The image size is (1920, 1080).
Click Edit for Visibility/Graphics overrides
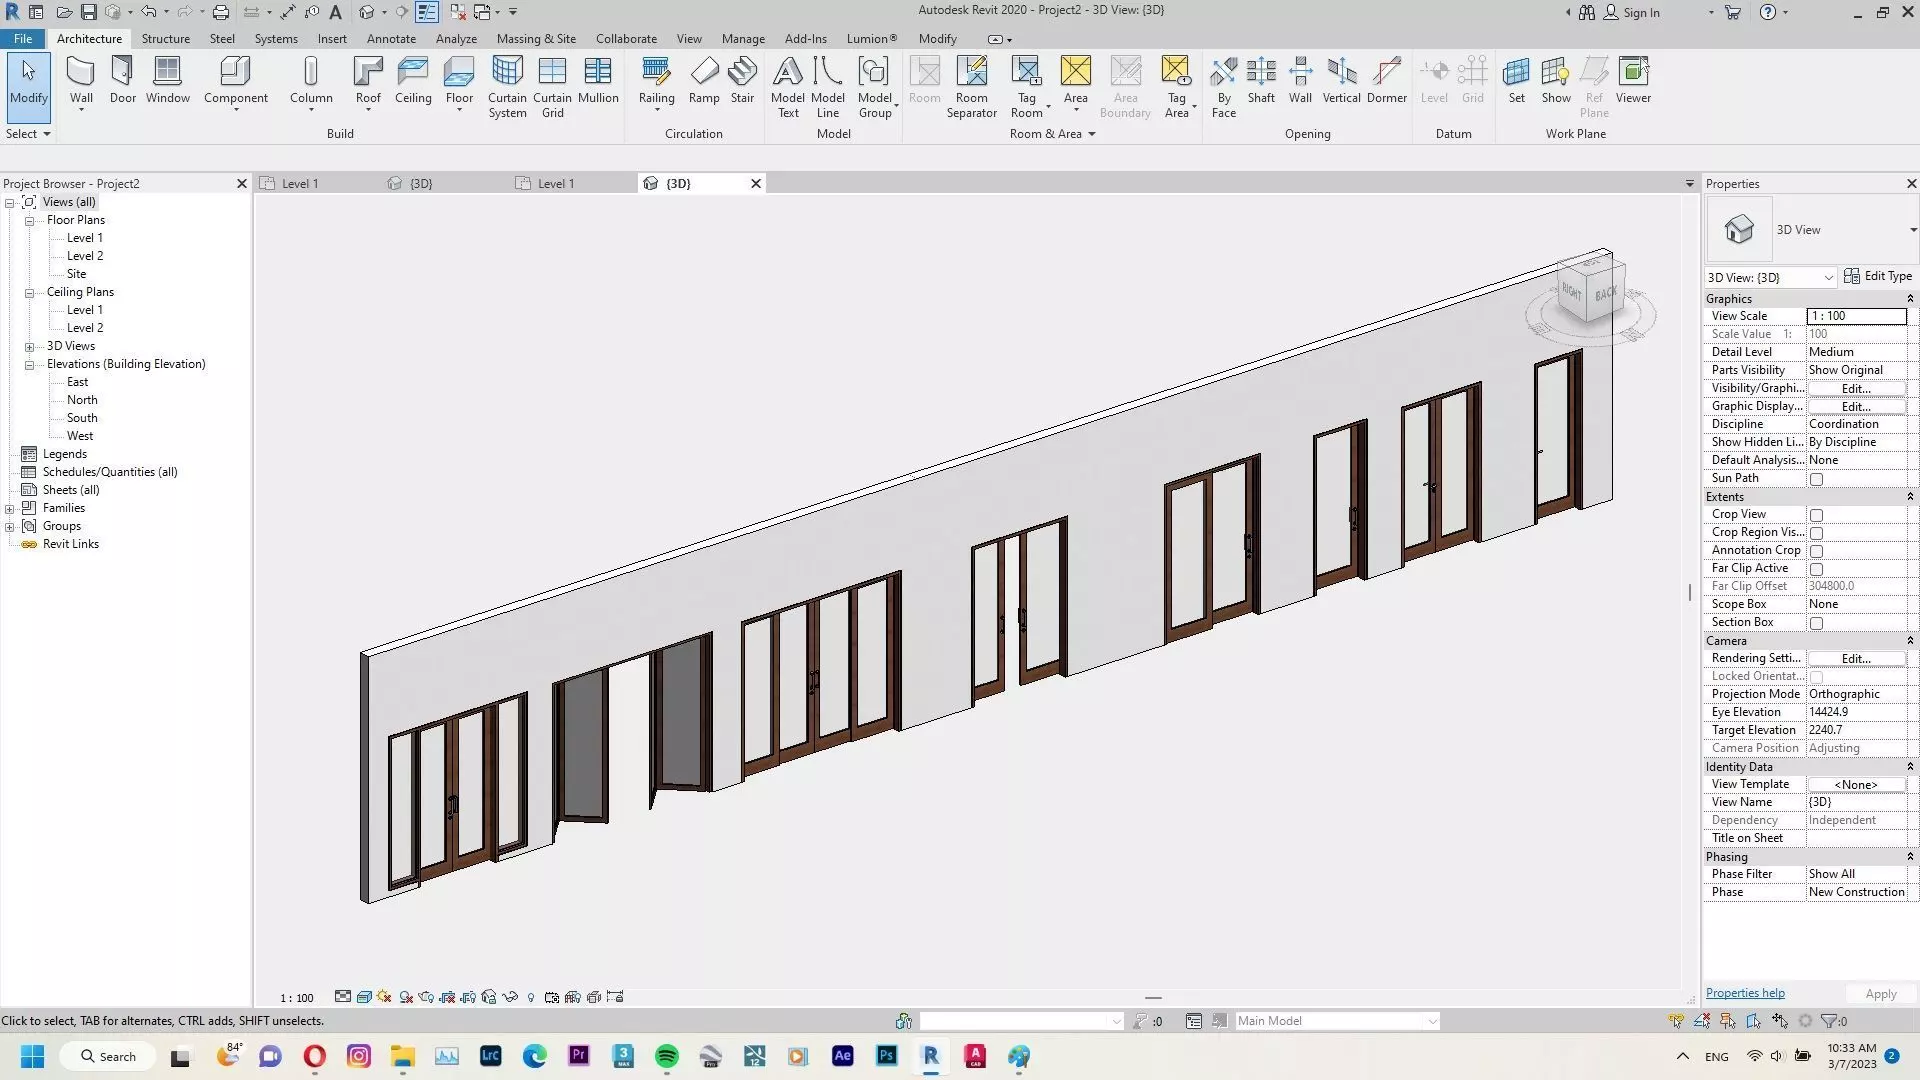coord(1855,388)
